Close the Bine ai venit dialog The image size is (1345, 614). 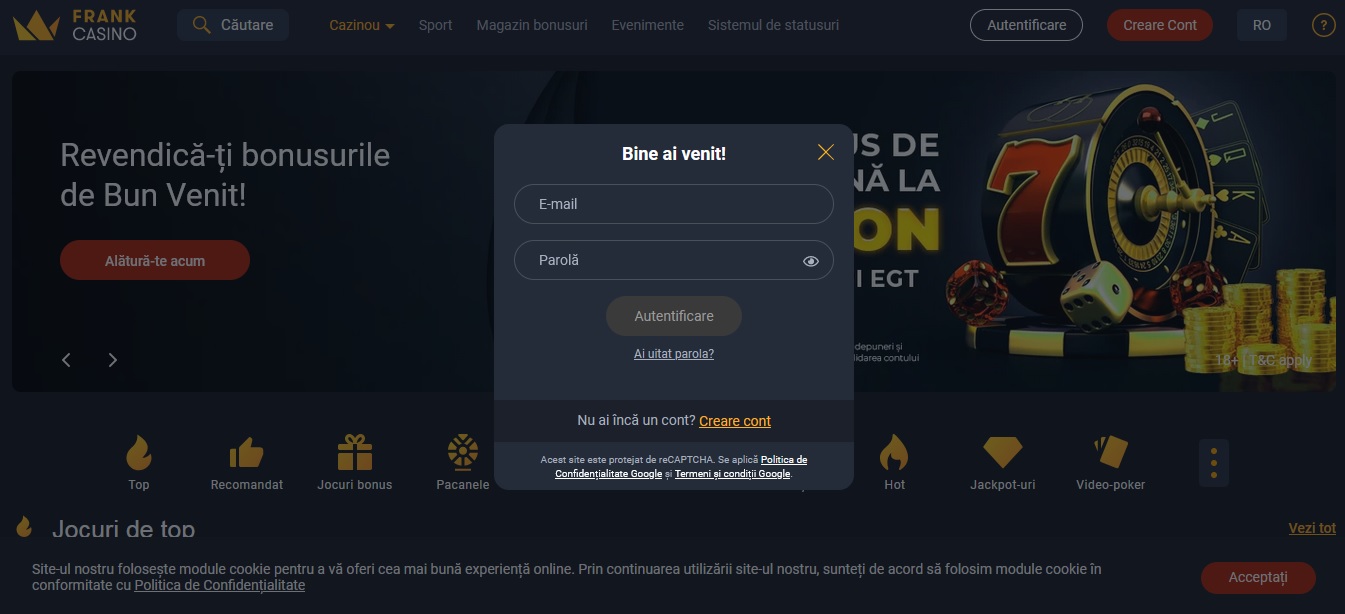click(x=826, y=152)
